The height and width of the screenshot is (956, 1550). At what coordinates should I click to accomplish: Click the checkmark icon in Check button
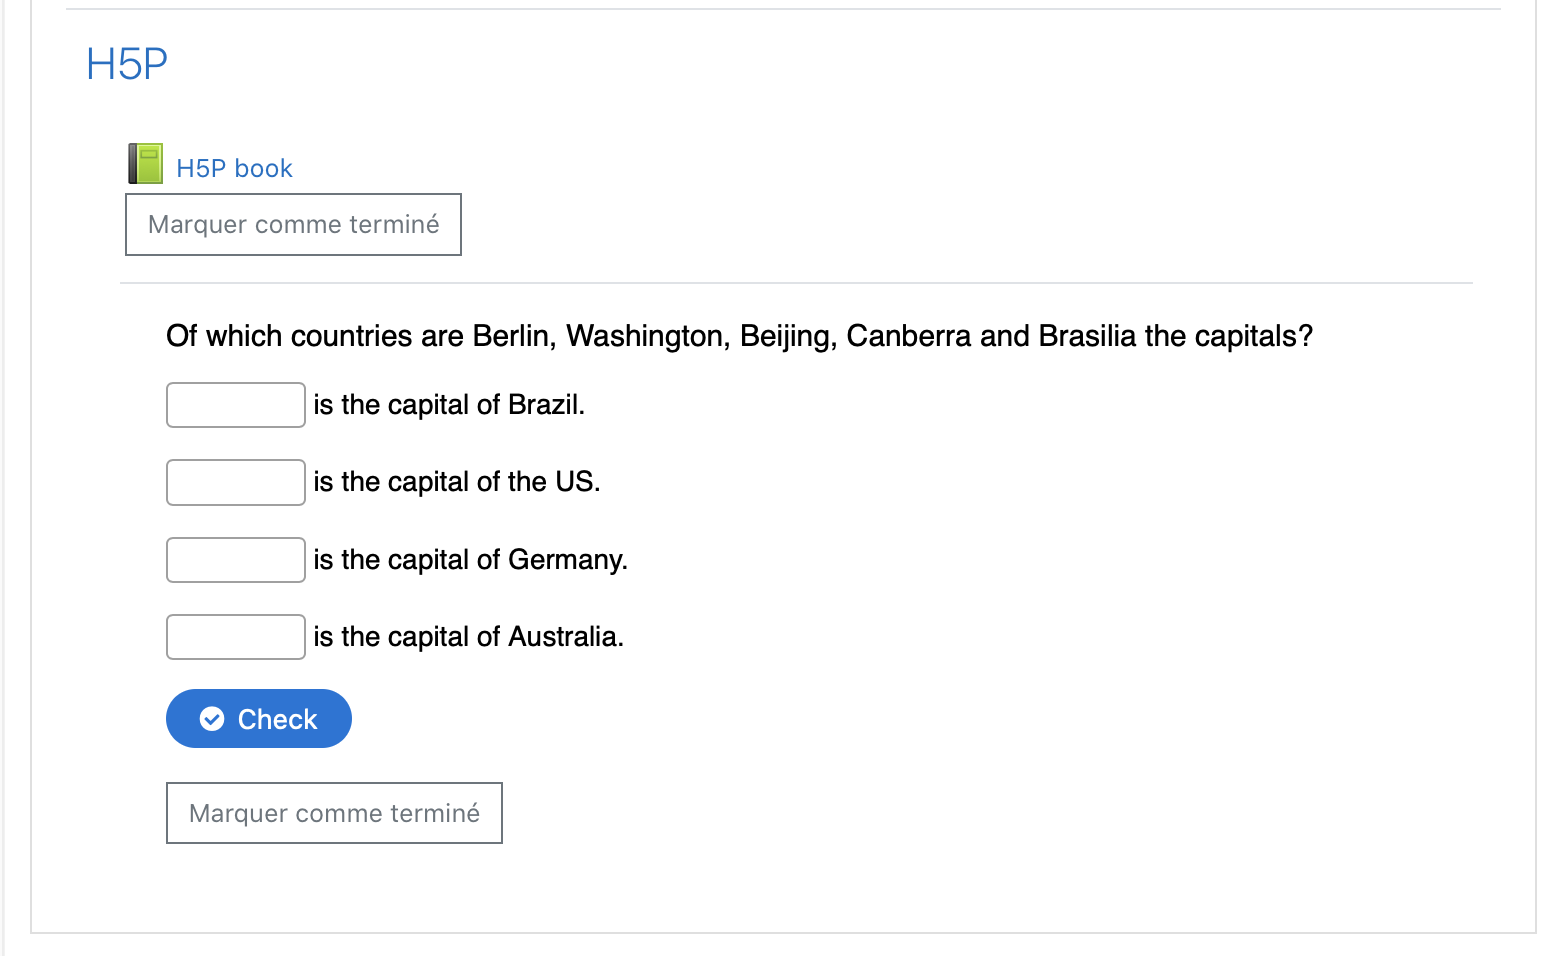(212, 719)
